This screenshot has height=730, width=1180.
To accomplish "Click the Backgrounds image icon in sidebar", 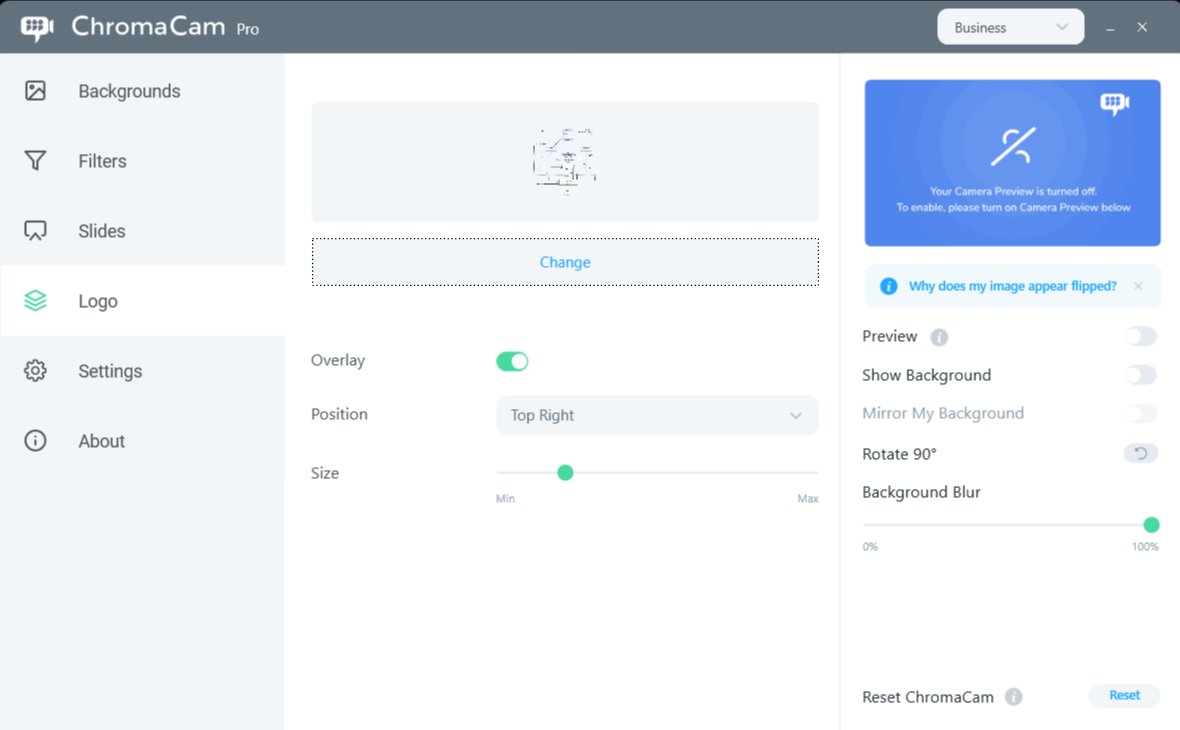I will (35, 91).
